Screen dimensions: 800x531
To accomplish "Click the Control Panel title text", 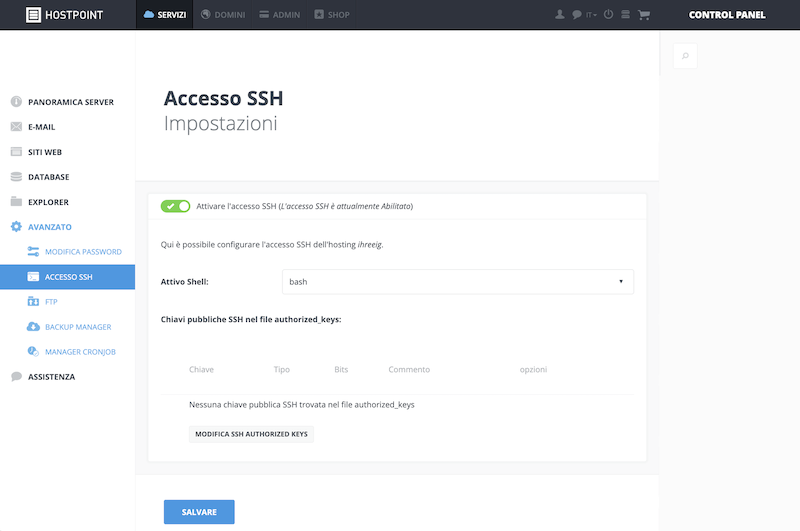I will pyautogui.click(x=727, y=15).
